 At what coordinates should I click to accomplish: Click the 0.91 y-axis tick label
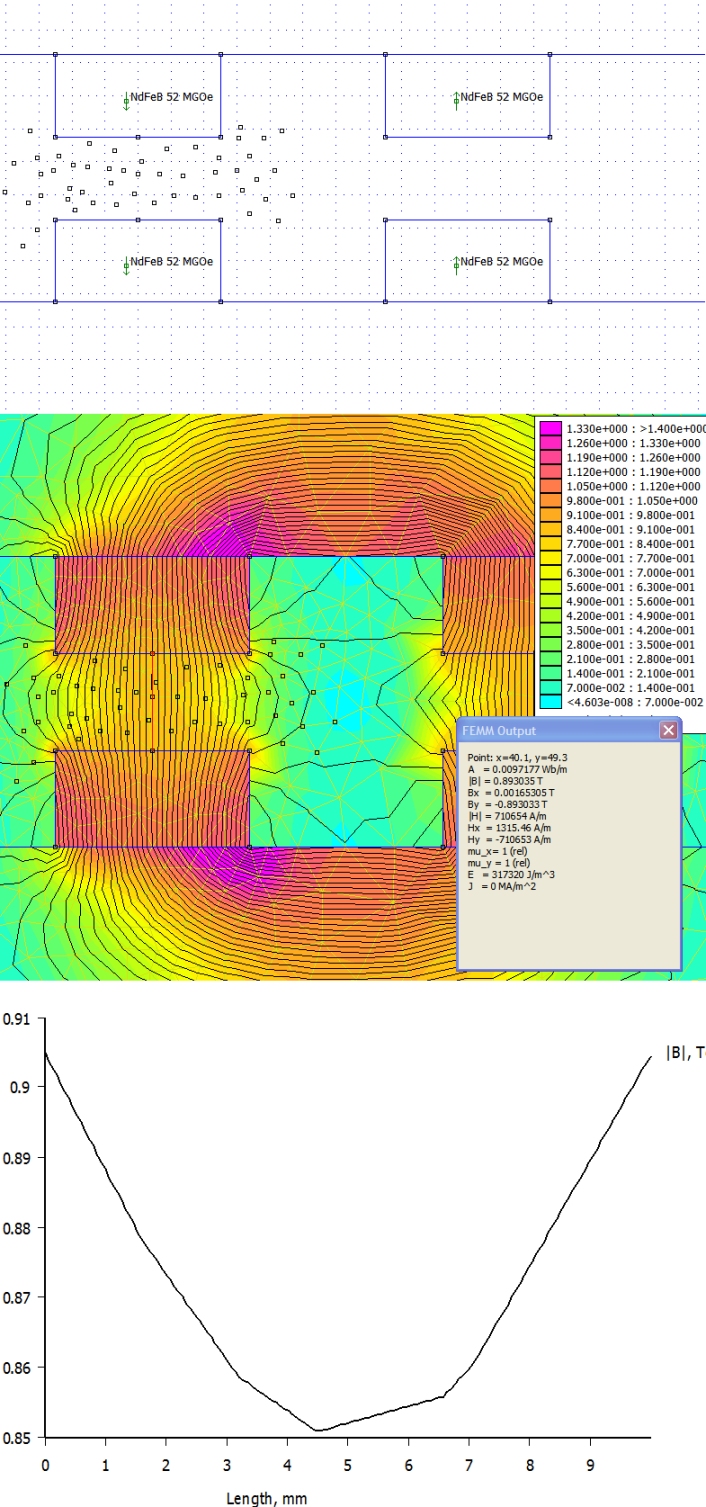click(18, 1018)
